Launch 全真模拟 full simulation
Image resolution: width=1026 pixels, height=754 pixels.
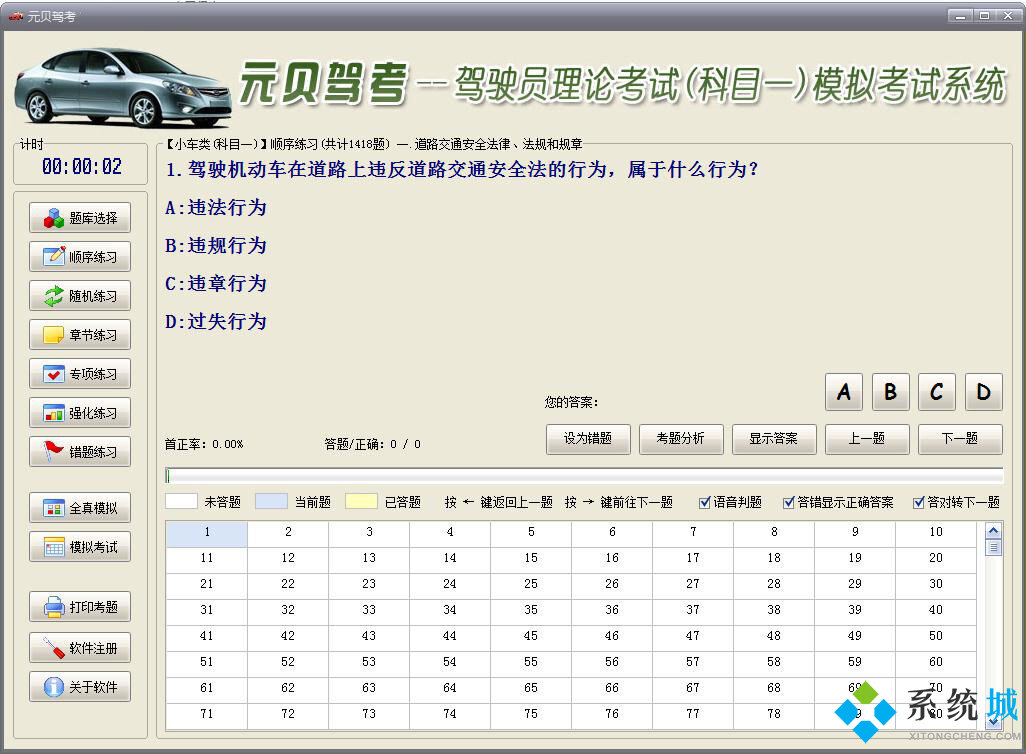tap(80, 508)
